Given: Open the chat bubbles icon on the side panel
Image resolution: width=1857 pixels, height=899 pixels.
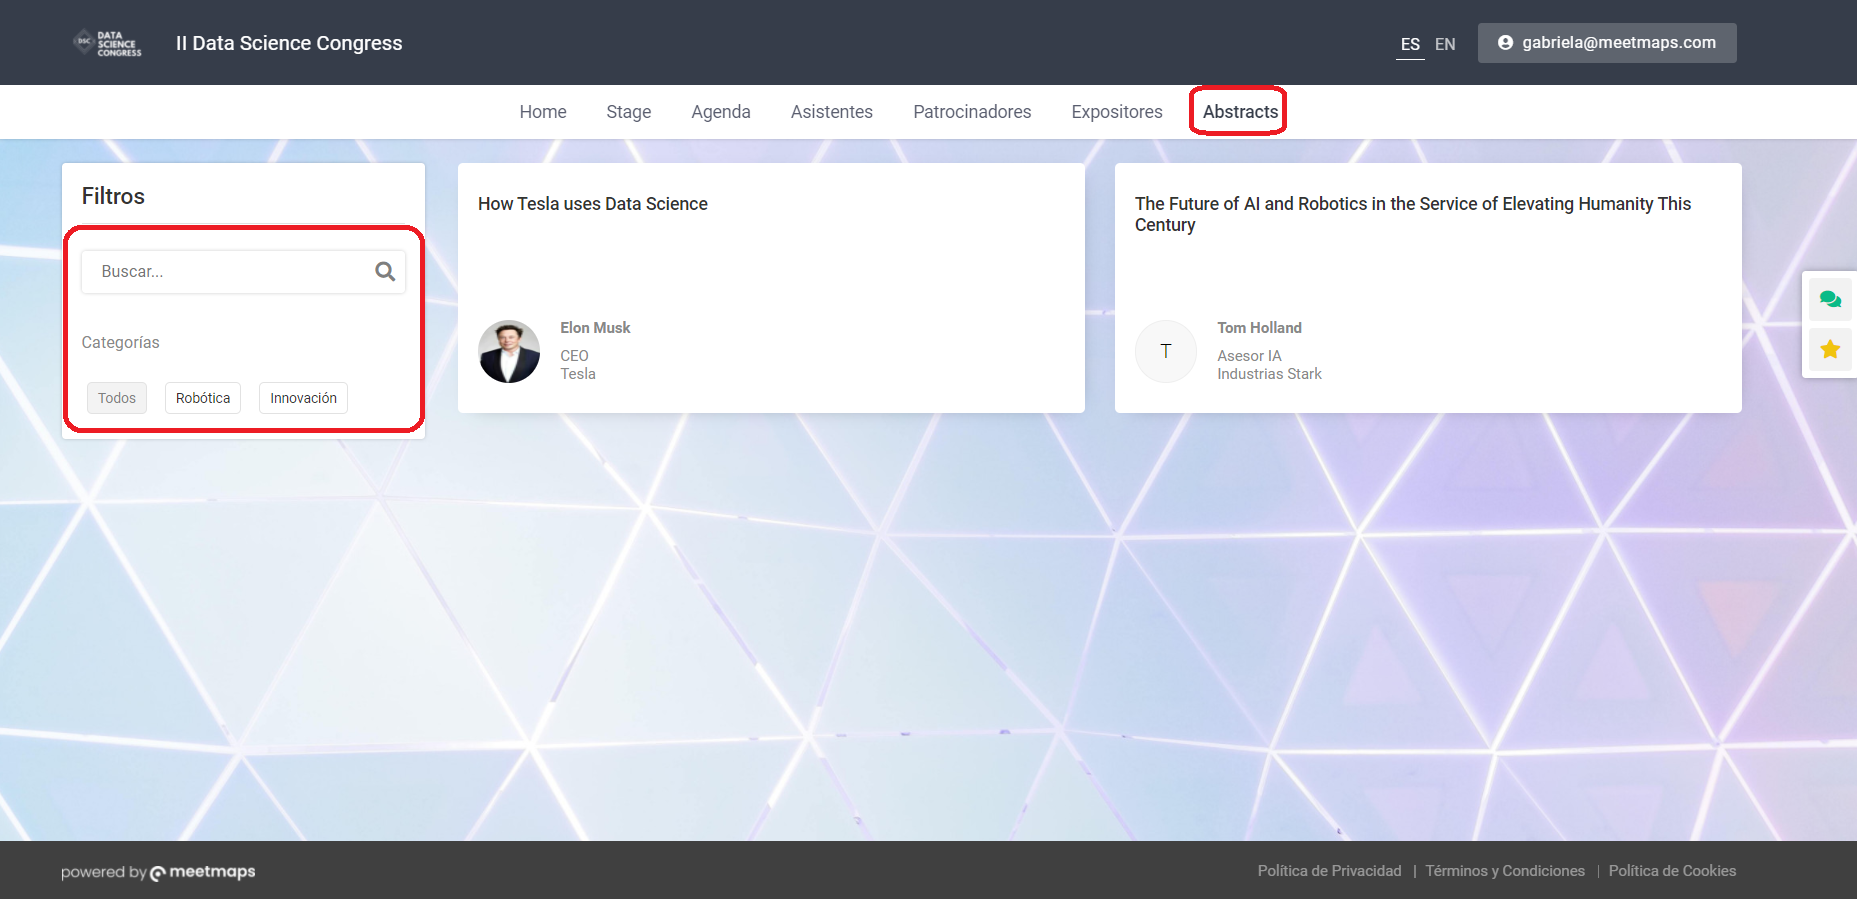Looking at the screenshot, I should click(1830, 299).
